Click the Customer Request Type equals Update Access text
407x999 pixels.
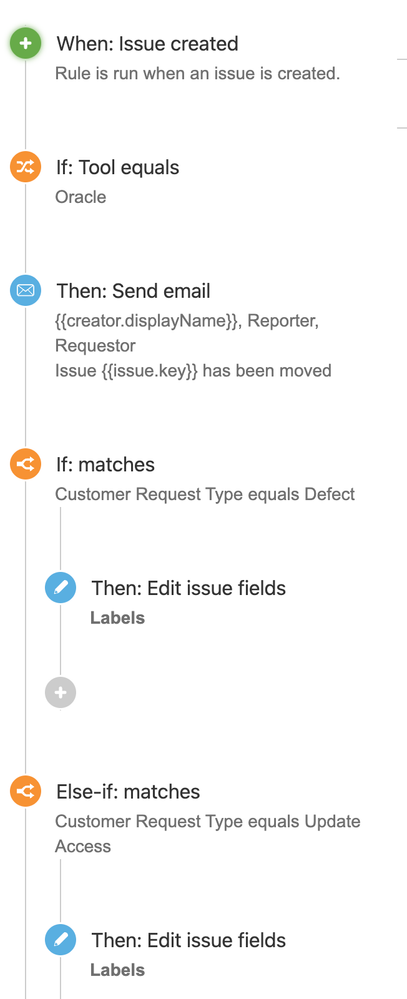point(208,833)
